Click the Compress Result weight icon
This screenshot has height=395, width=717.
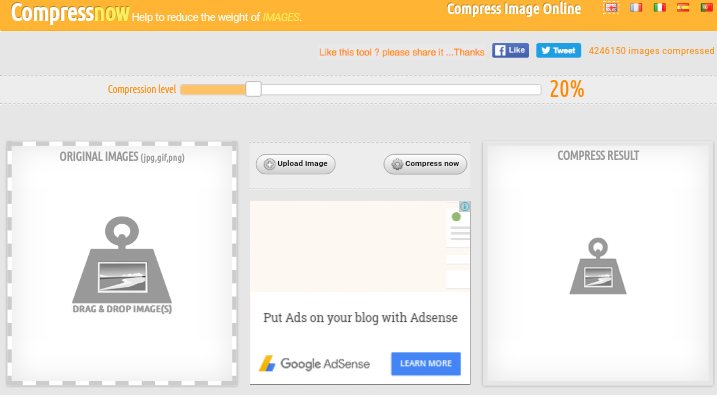(x=598, y=266)
